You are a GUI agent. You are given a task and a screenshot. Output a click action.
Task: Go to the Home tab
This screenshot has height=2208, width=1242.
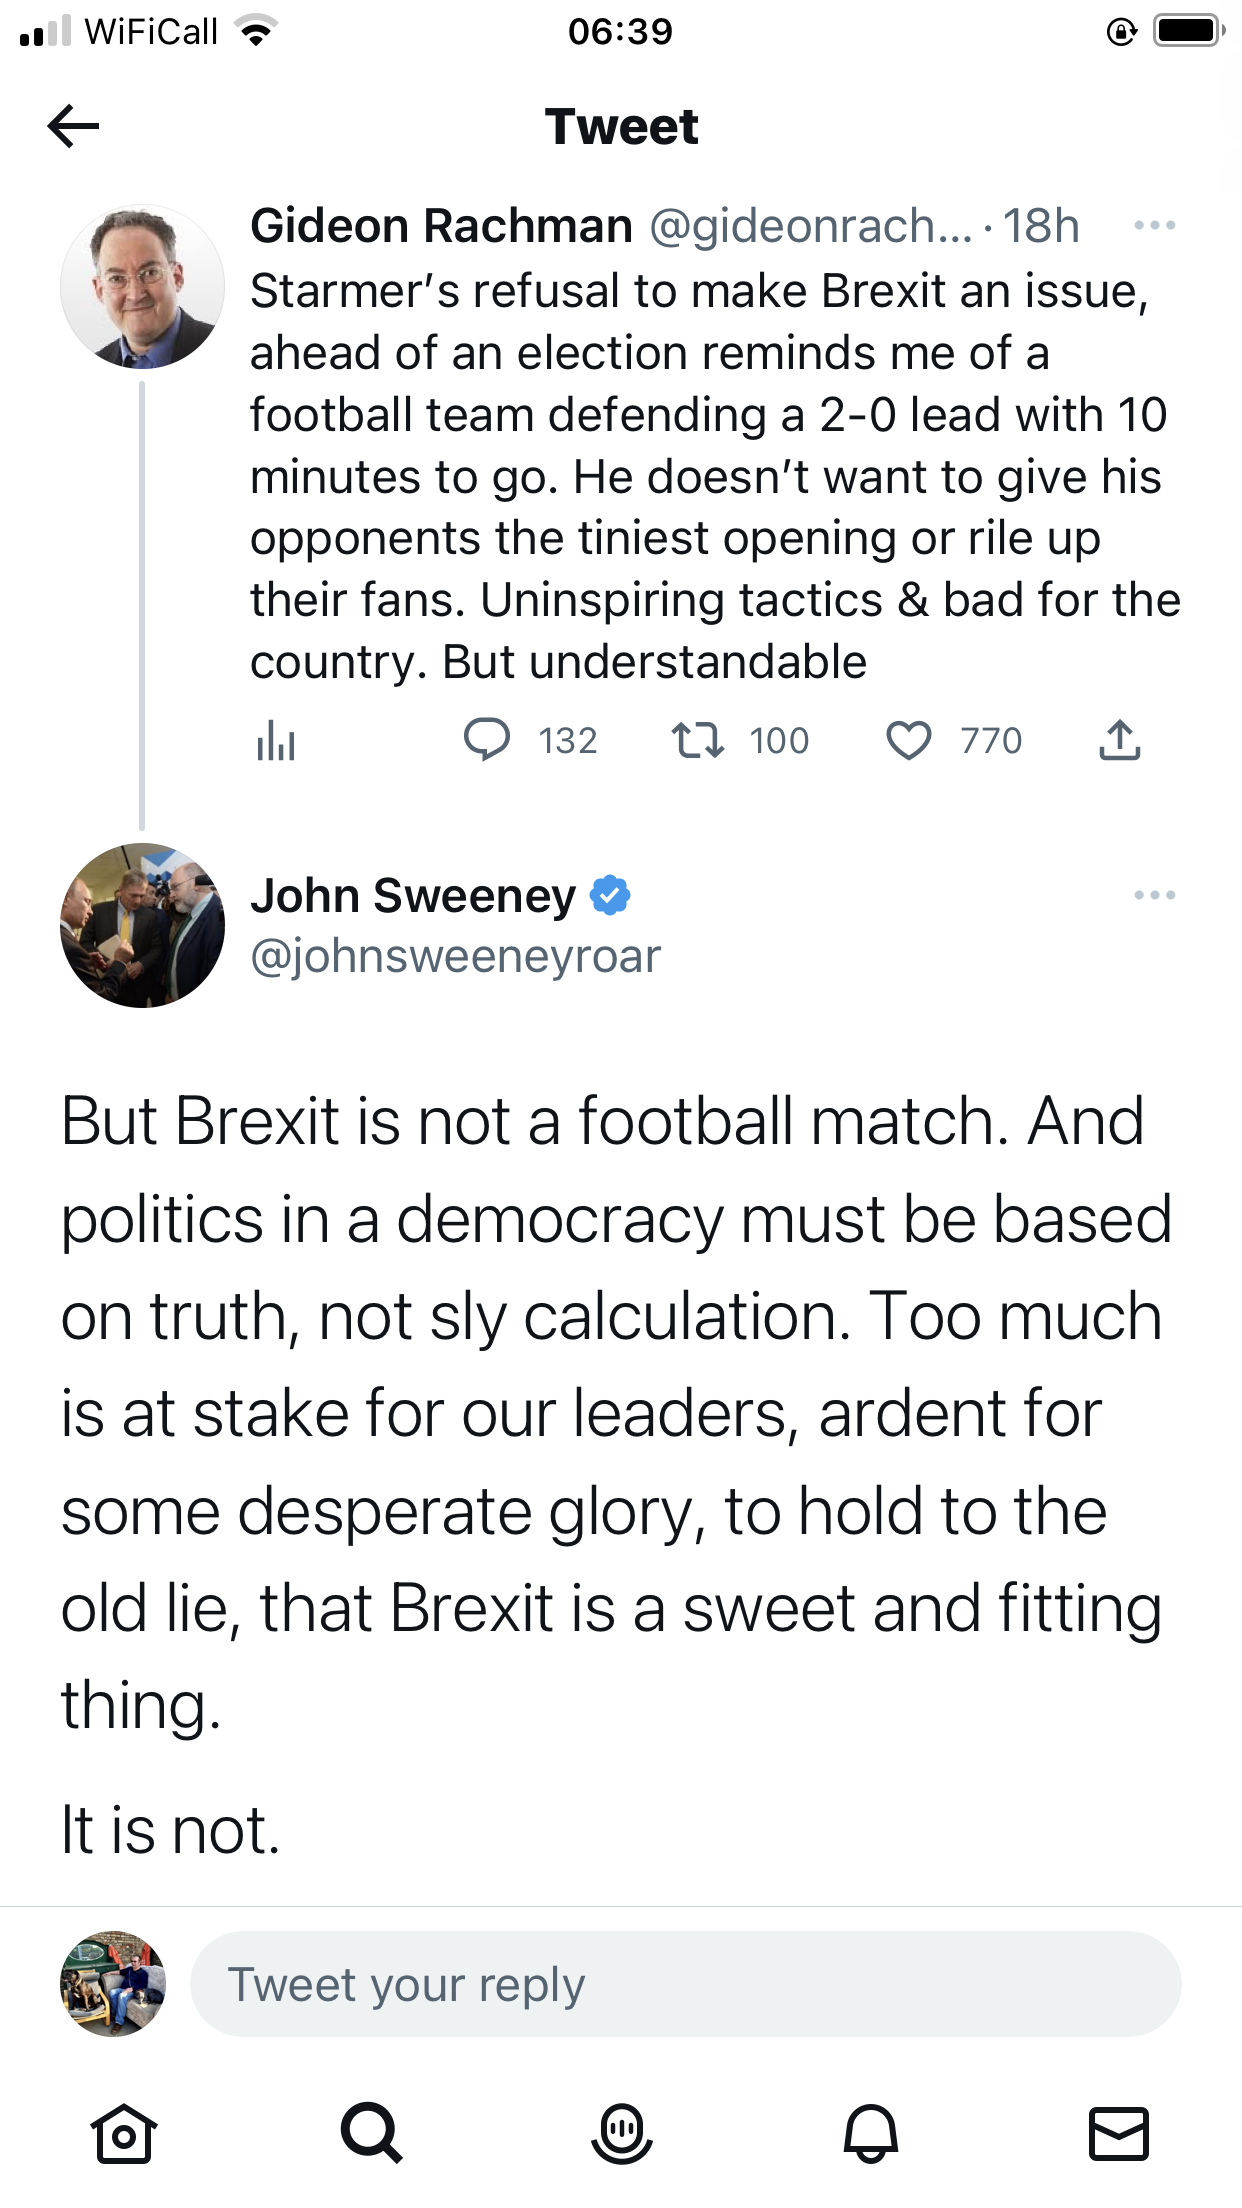(124, 2134)
